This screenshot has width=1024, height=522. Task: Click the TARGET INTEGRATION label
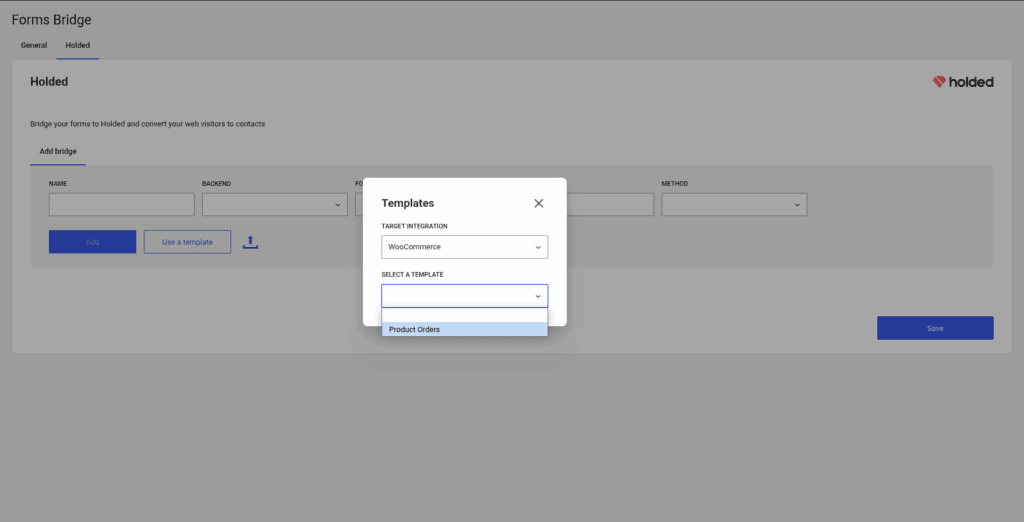414,226
